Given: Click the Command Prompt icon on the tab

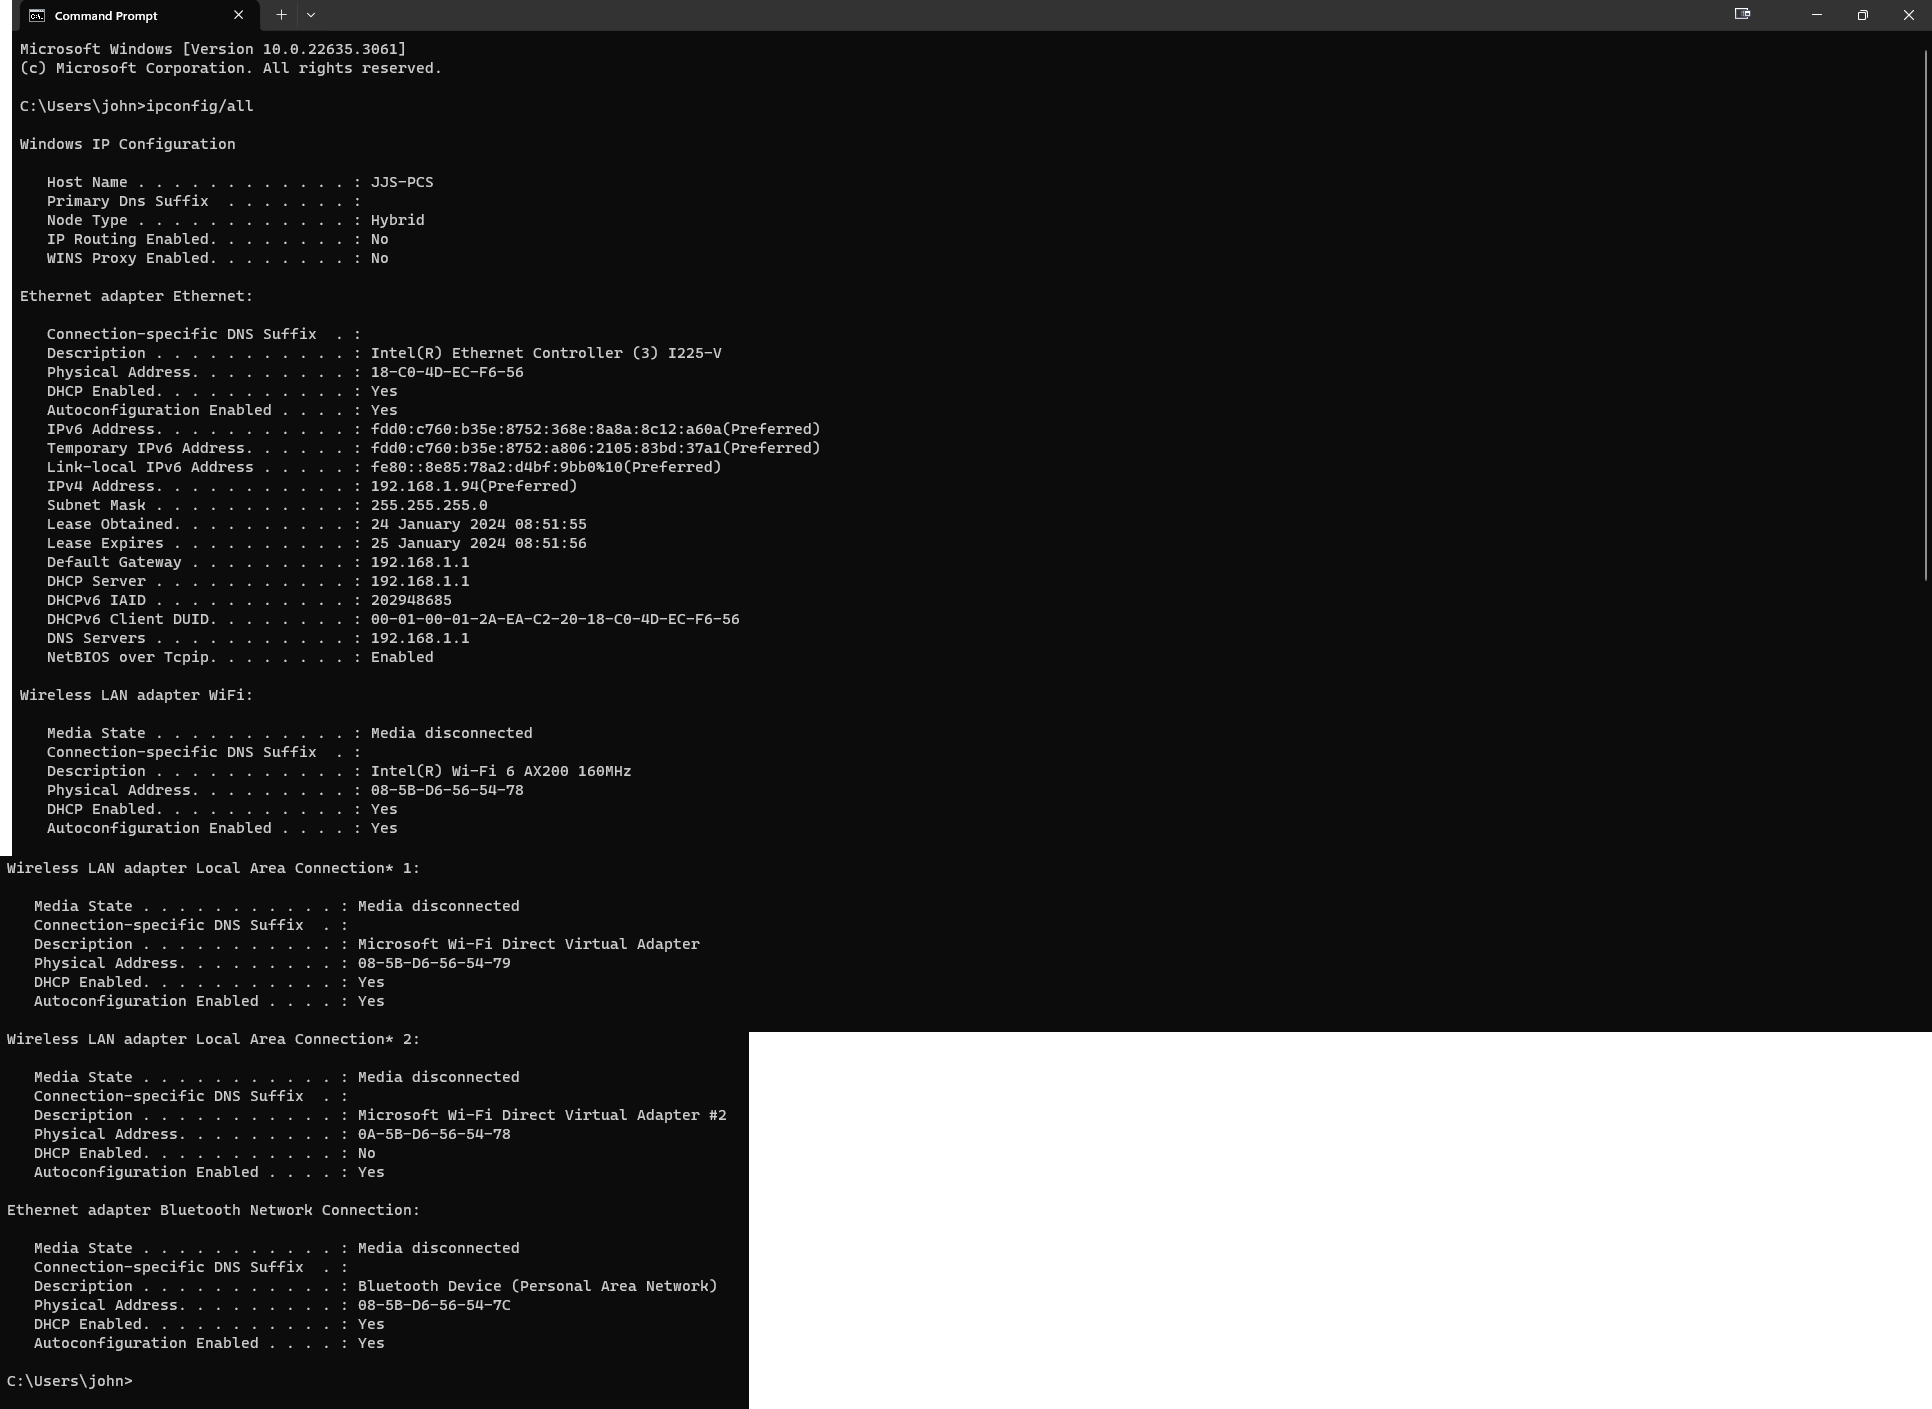Looking at the screenshot, I should (36, 15).
